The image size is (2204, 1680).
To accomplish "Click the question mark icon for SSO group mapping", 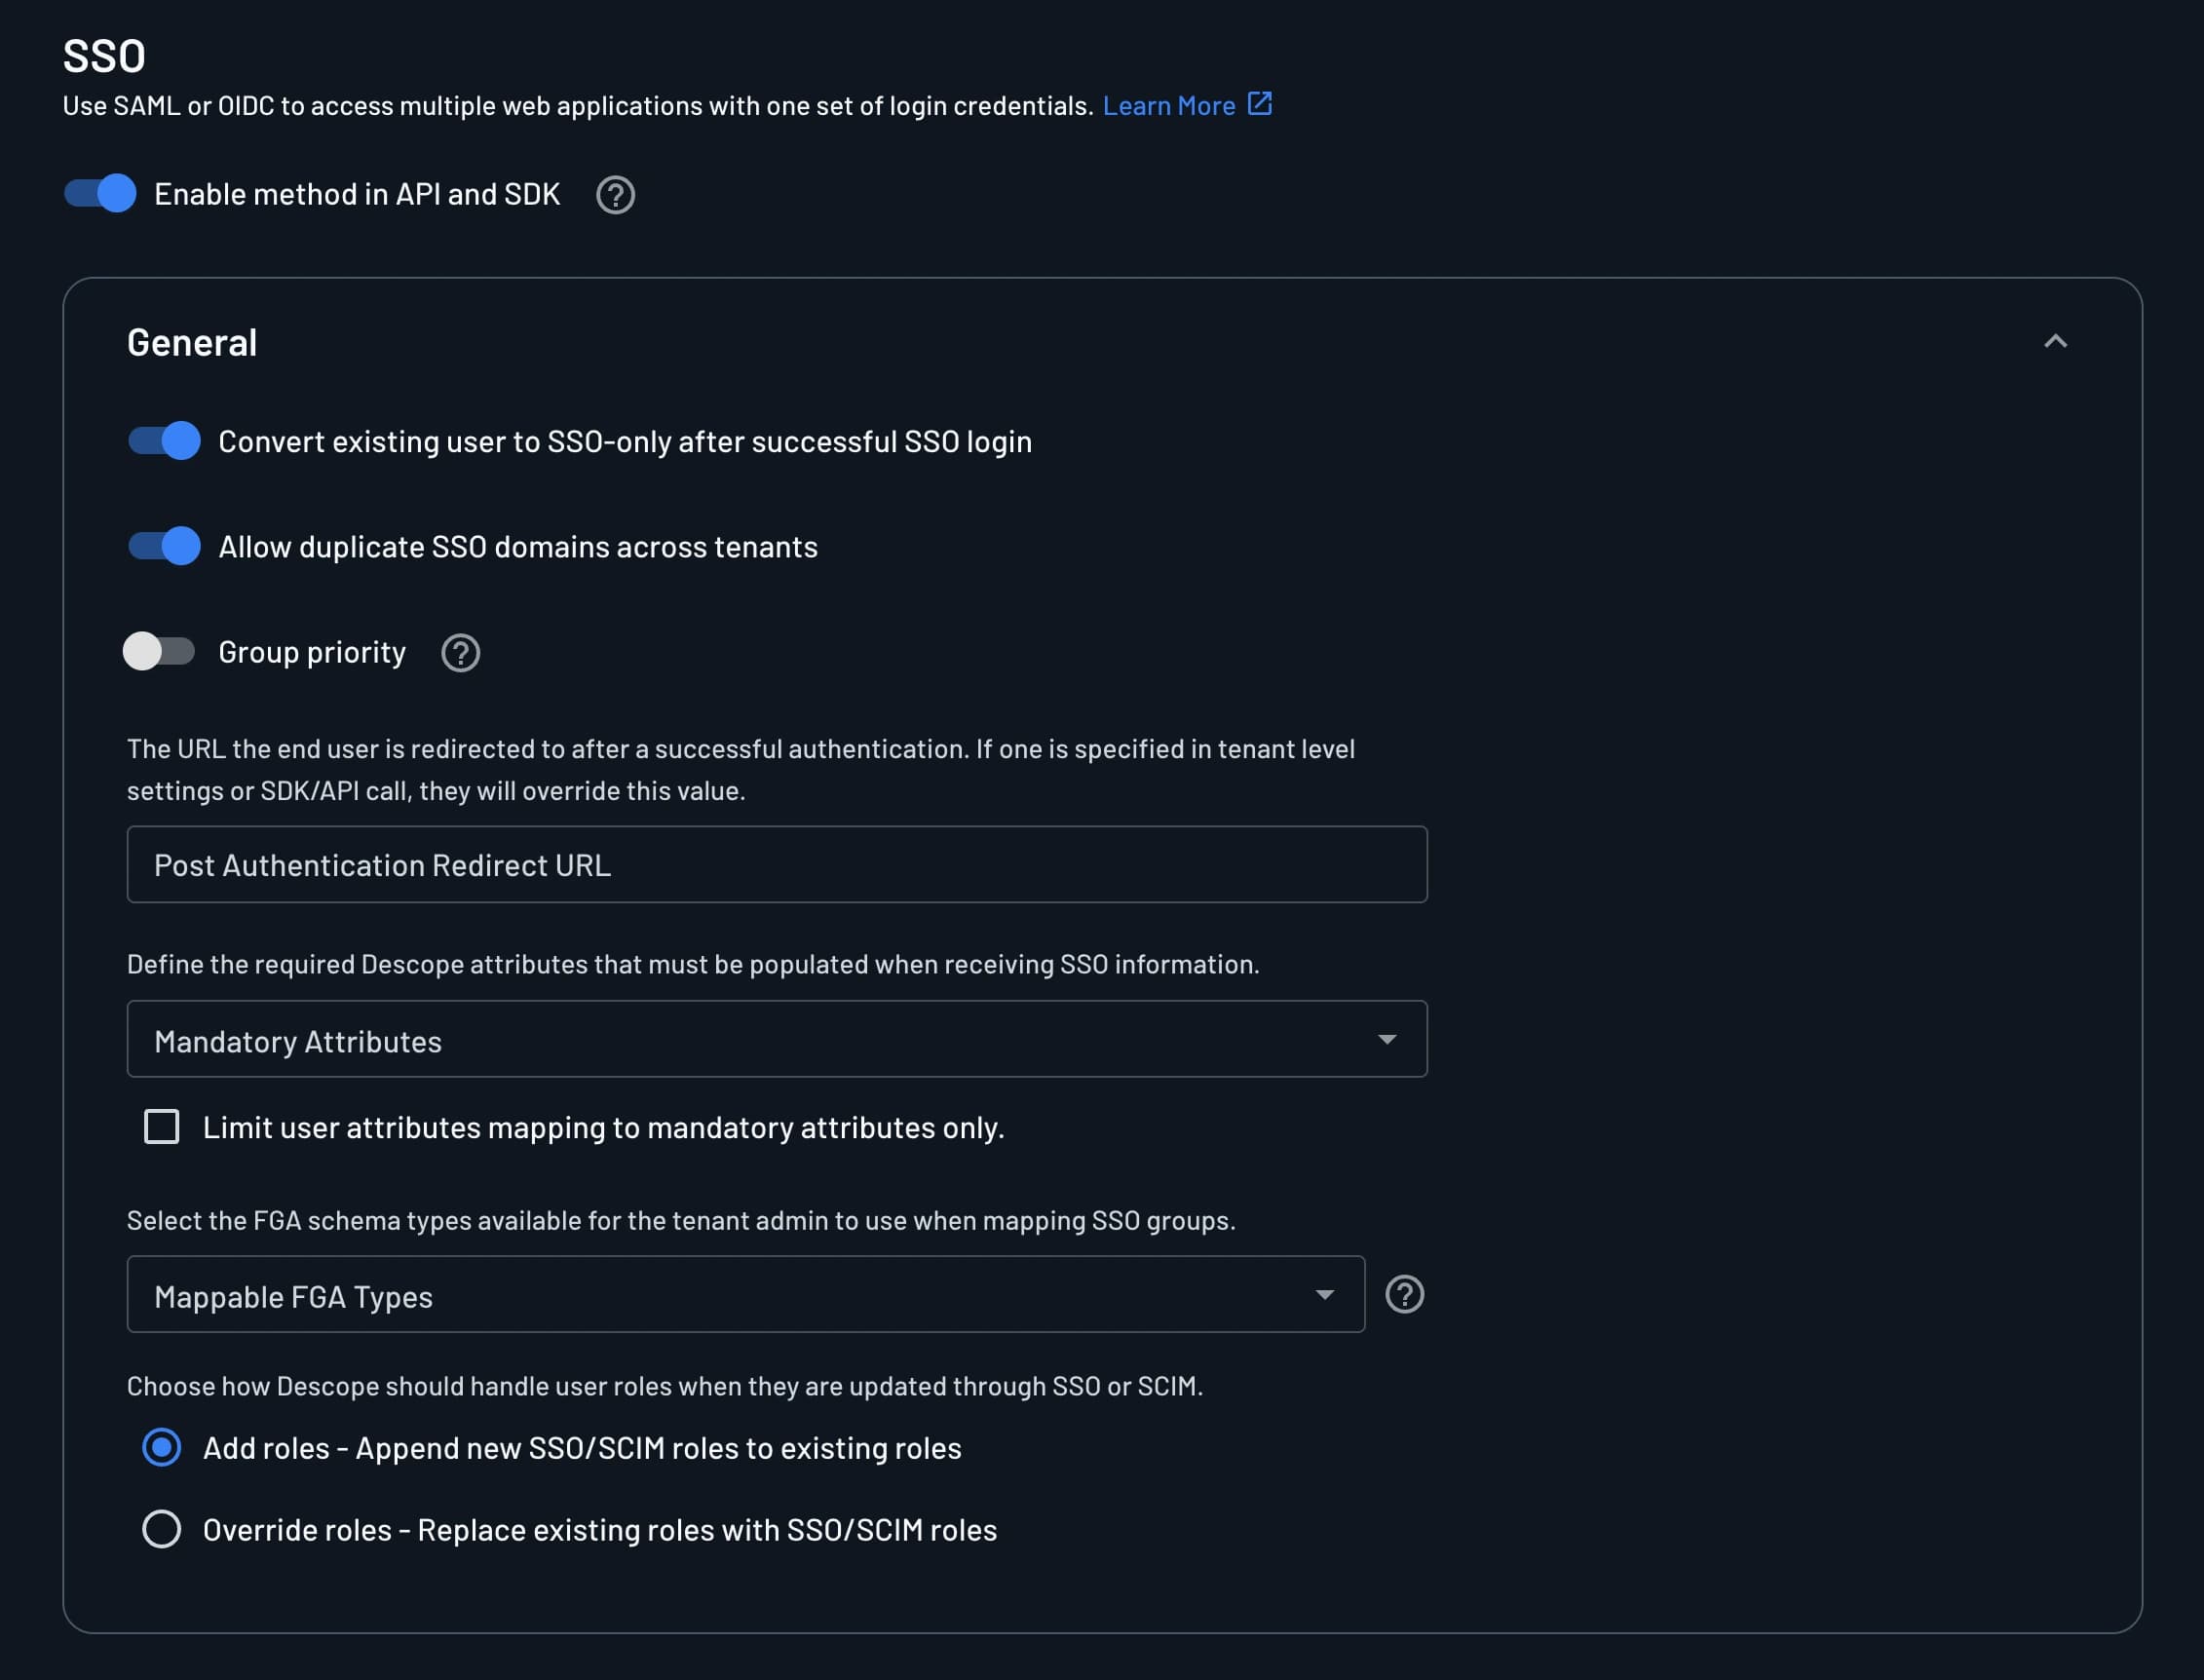I will click(x=1404, y=1294).
